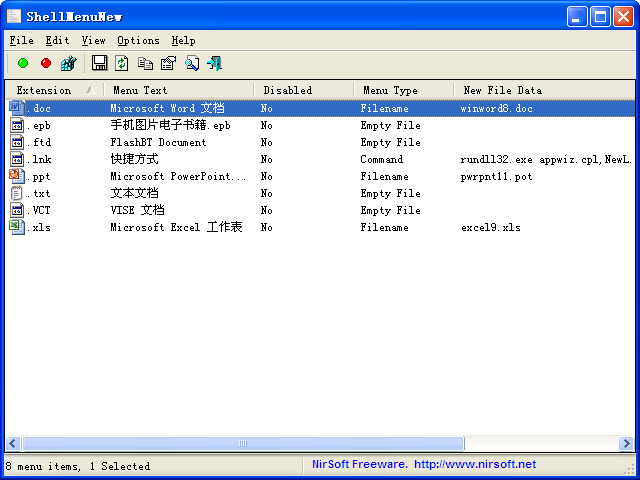Click the Find magnifier icon
The width and height of the screenshot is (640, 480).
(191, 63)
